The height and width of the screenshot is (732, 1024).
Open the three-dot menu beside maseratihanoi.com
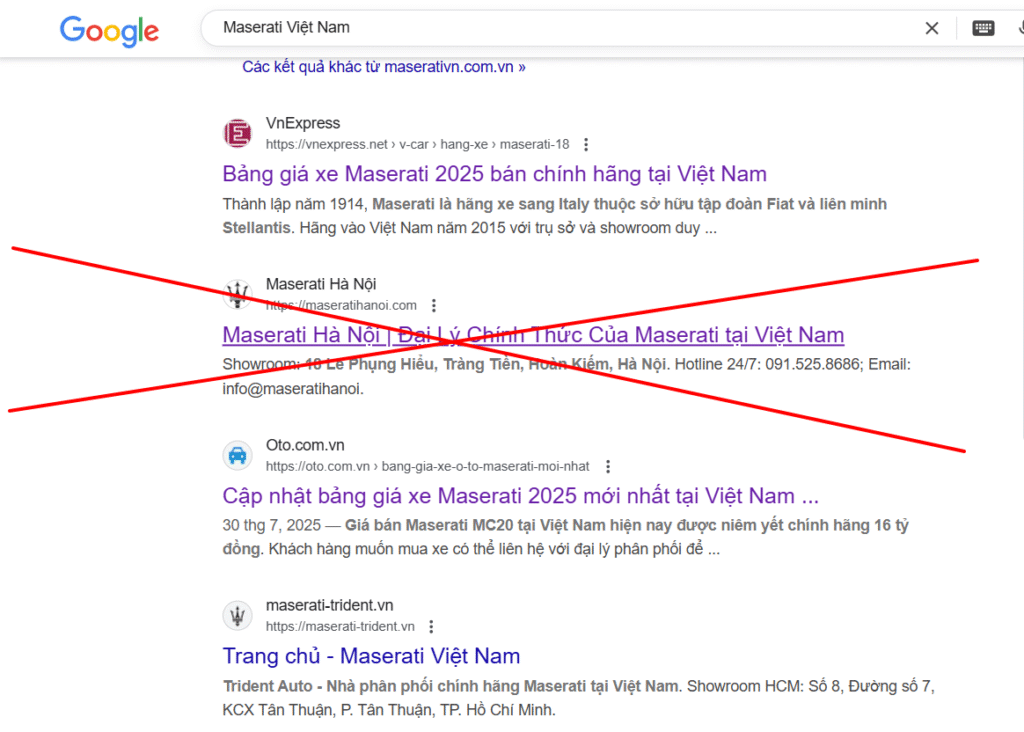(x=433, y=305)
